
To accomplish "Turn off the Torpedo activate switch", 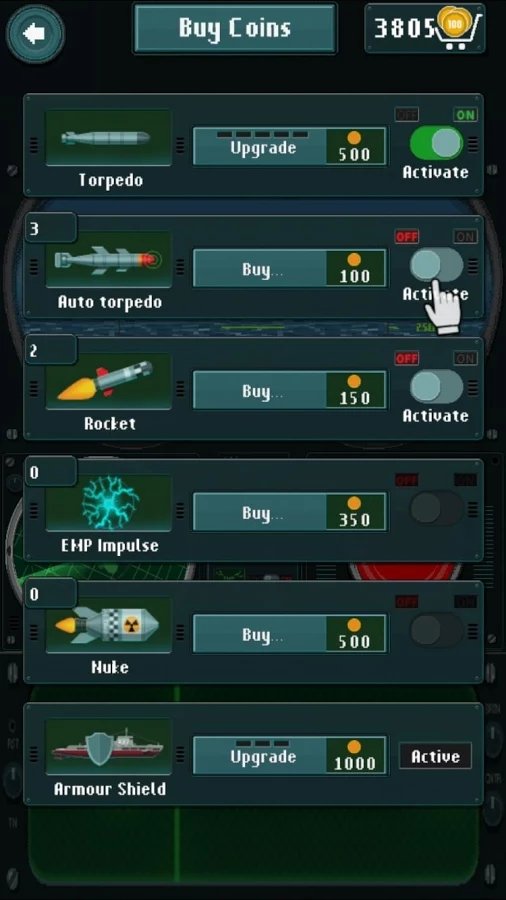I will pos(436,143).
